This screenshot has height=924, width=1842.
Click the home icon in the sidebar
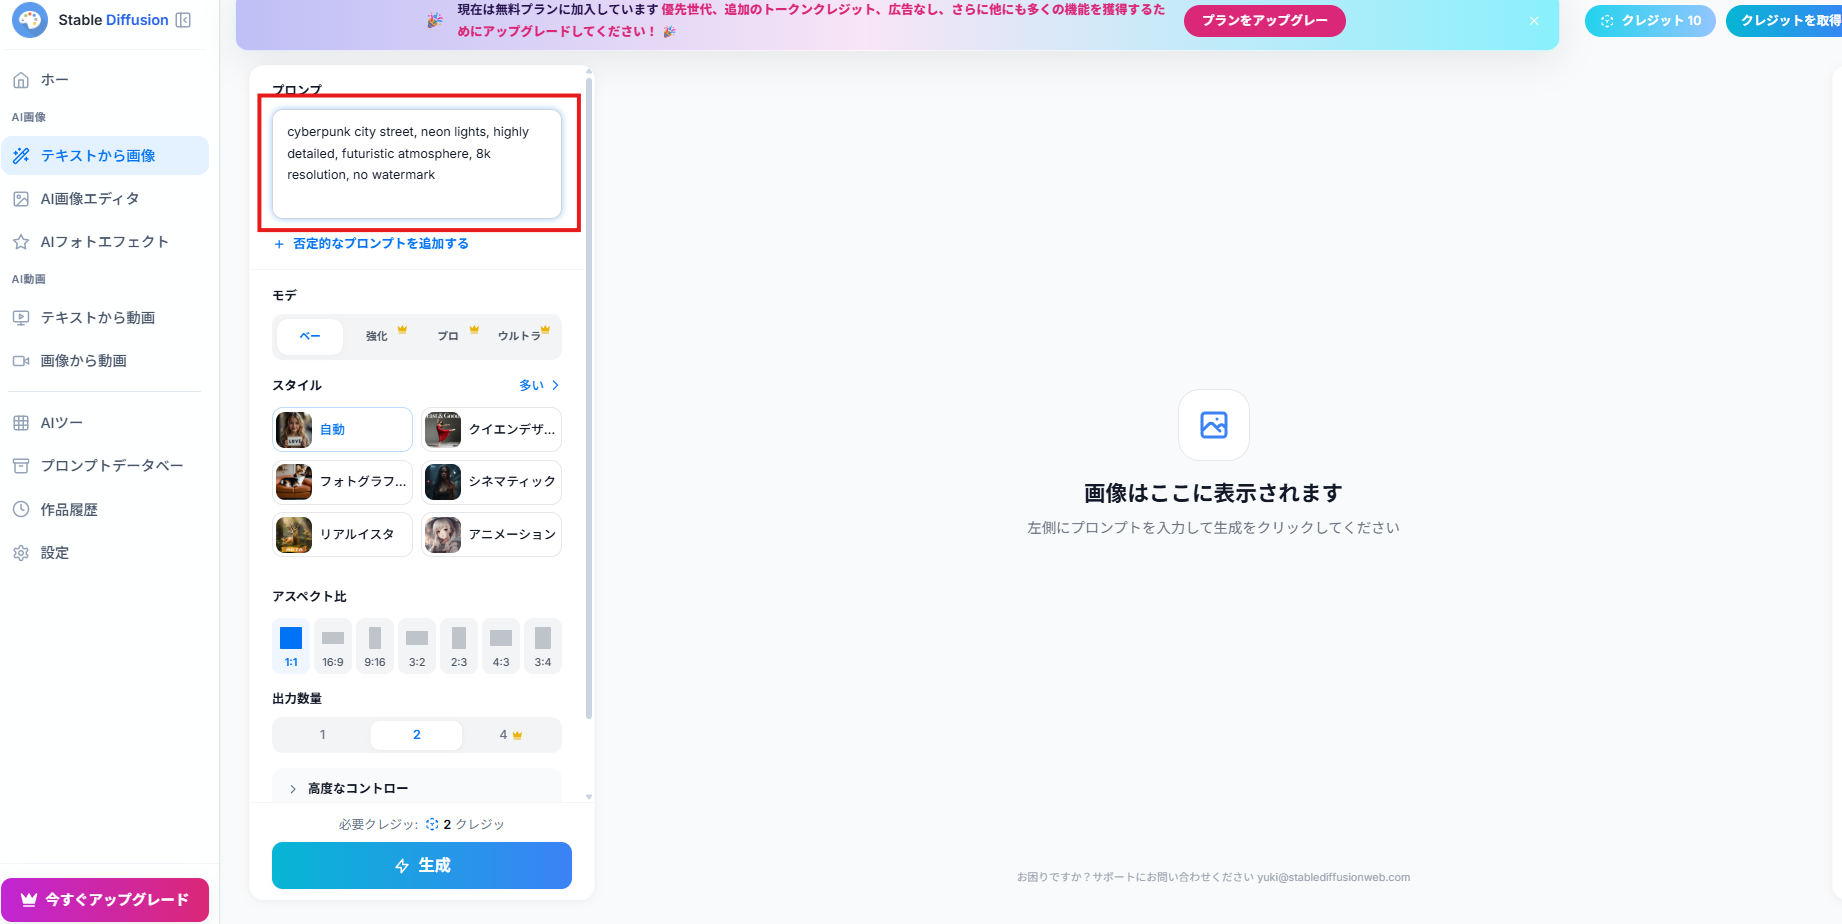[21, 80]
